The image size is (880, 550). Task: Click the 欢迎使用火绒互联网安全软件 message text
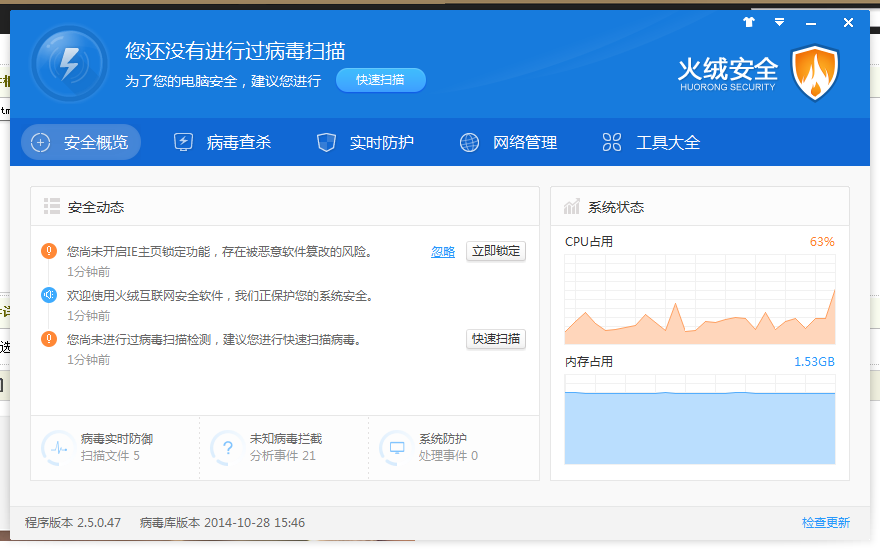[x=221, y=296]
